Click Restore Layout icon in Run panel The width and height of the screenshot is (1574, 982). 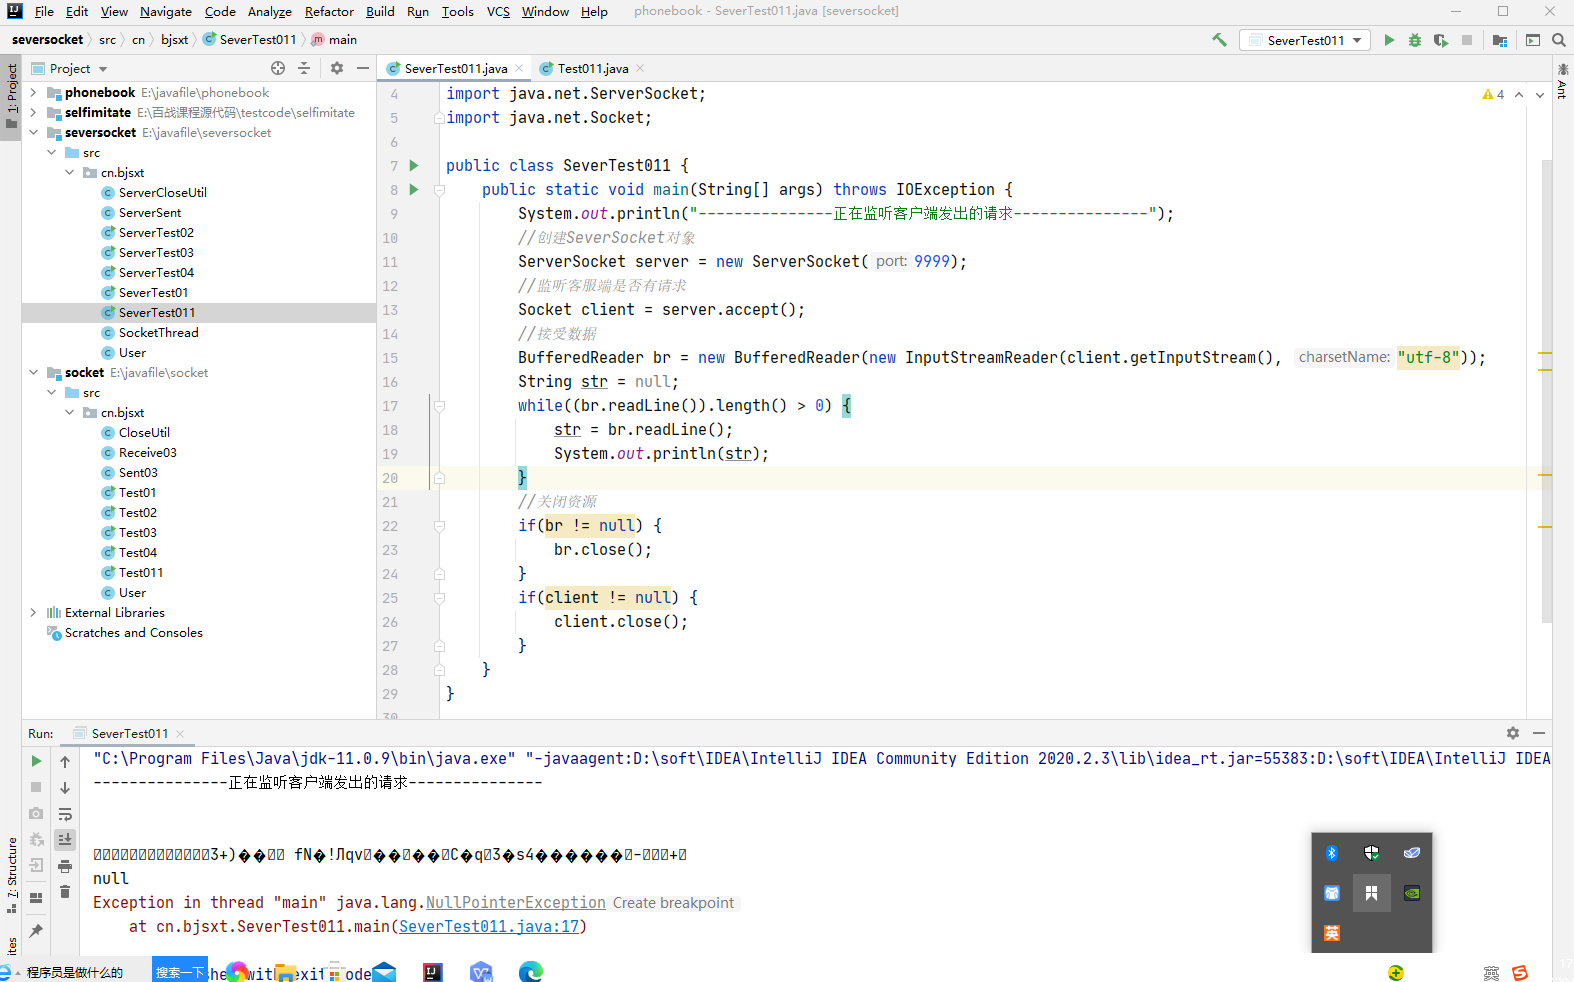coord(36,898)
